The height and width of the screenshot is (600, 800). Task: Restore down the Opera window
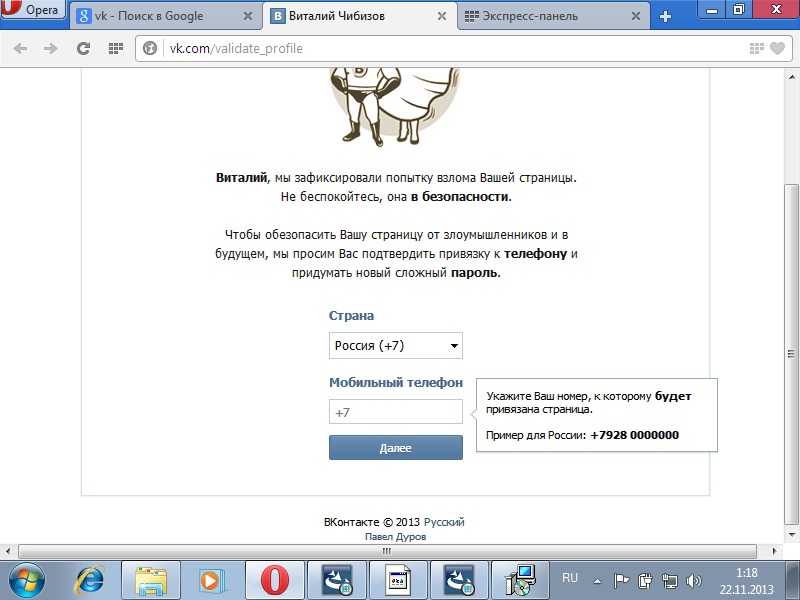(738, 9)
